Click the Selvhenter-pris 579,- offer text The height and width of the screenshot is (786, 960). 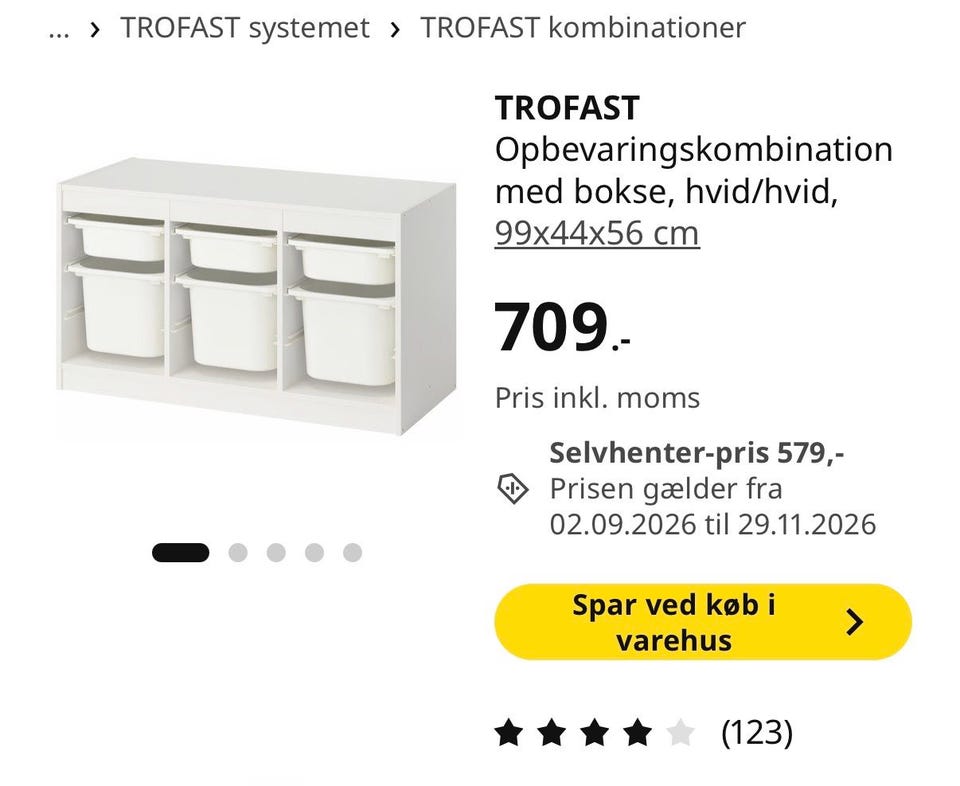click(697, 453)
